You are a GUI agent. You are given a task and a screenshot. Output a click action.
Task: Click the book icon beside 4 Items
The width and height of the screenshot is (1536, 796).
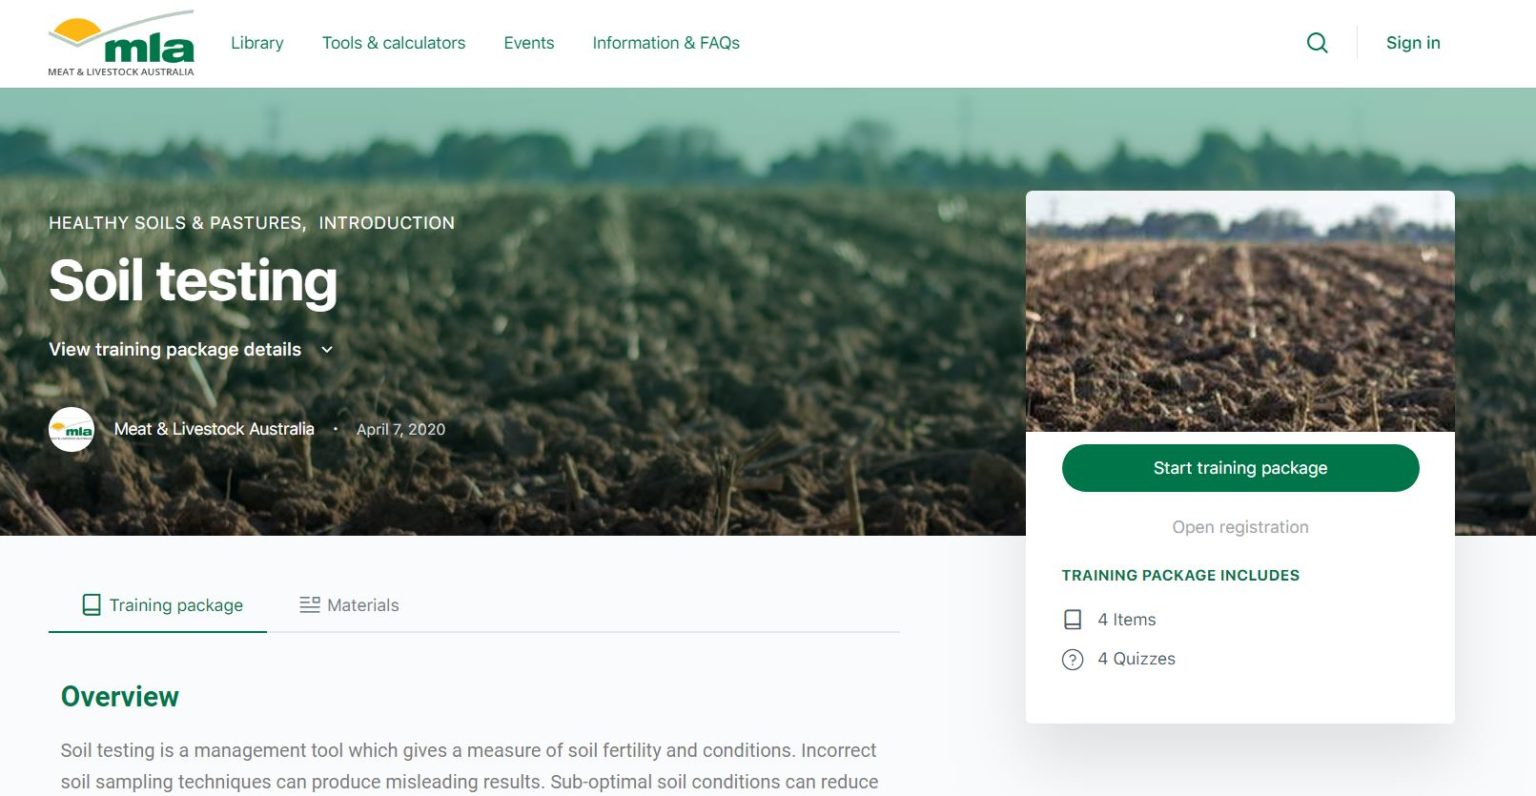coord(1072,620)
